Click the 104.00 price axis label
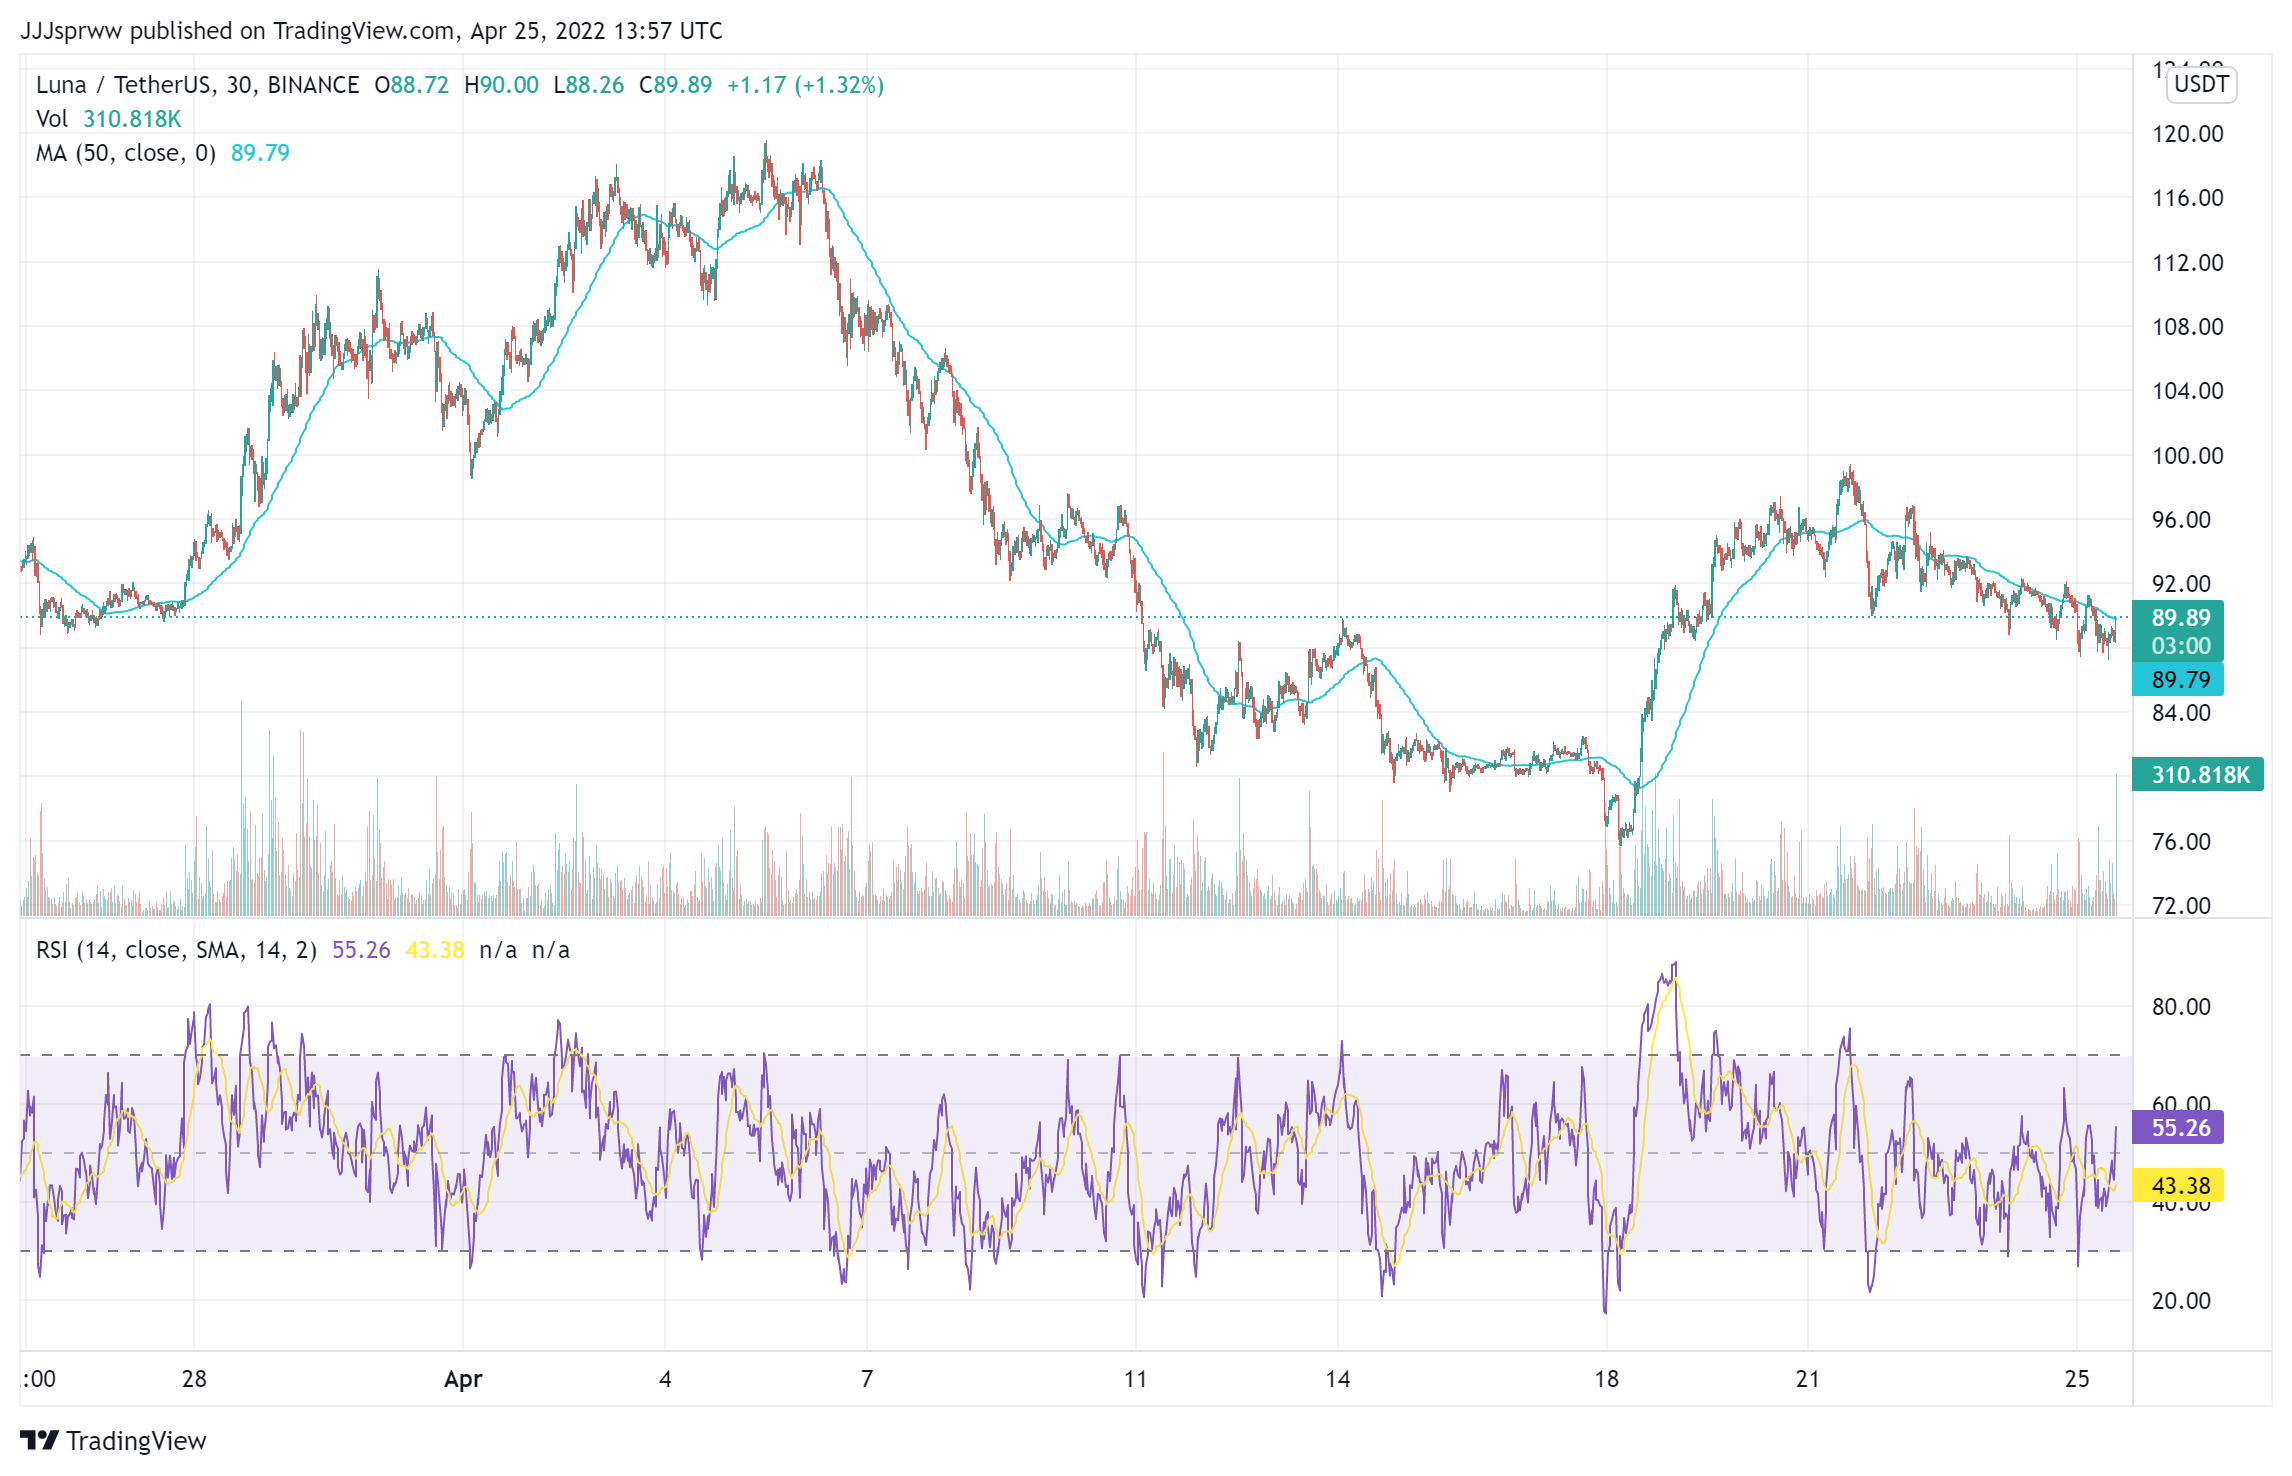Screen dimensions: 2292x1476 pyautogui.click(x=2187, y=391)
